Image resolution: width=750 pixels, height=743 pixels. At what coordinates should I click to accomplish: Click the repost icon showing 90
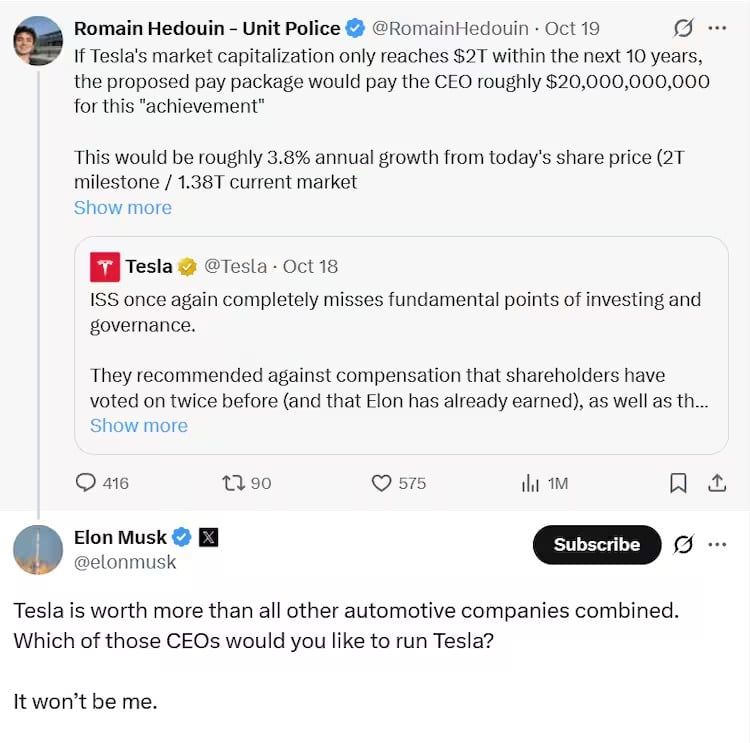[x=232, y=483]
